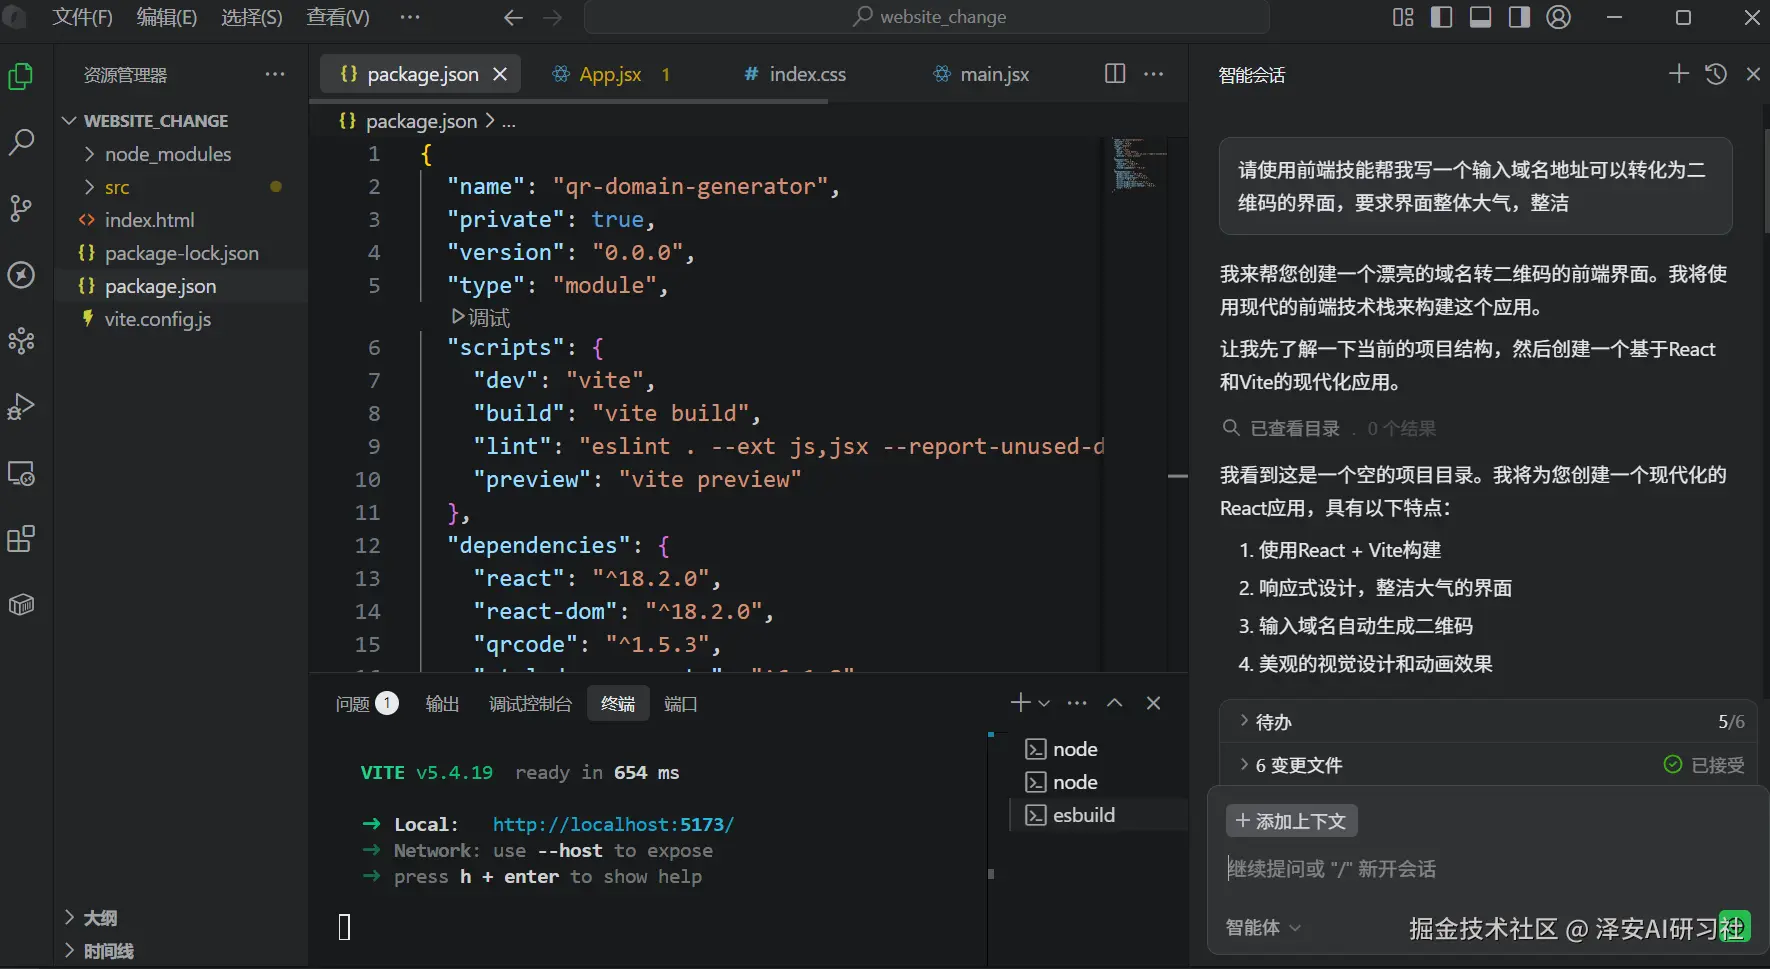Close the 智能会话 panel

tap(1753, 74)
